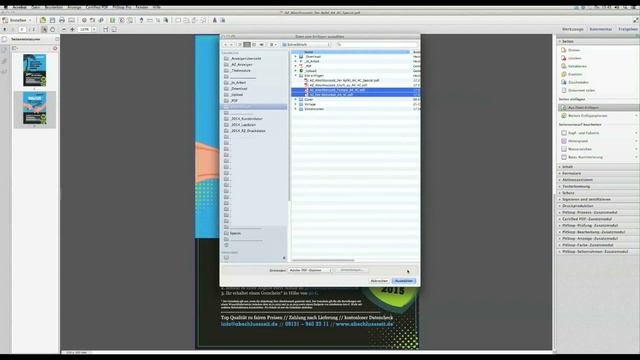Click the page number field
This screenshot has width=640, height=360.
click(22, 29)
